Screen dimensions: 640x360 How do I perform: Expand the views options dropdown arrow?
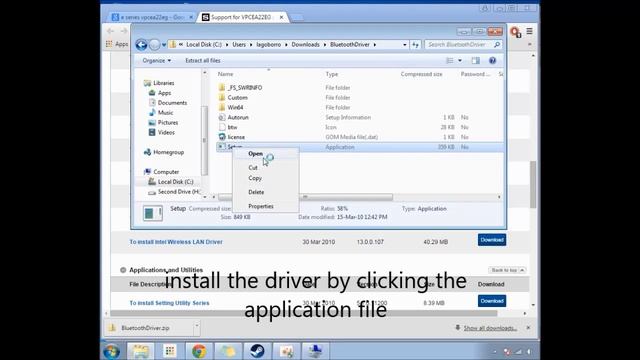[460, 60]
